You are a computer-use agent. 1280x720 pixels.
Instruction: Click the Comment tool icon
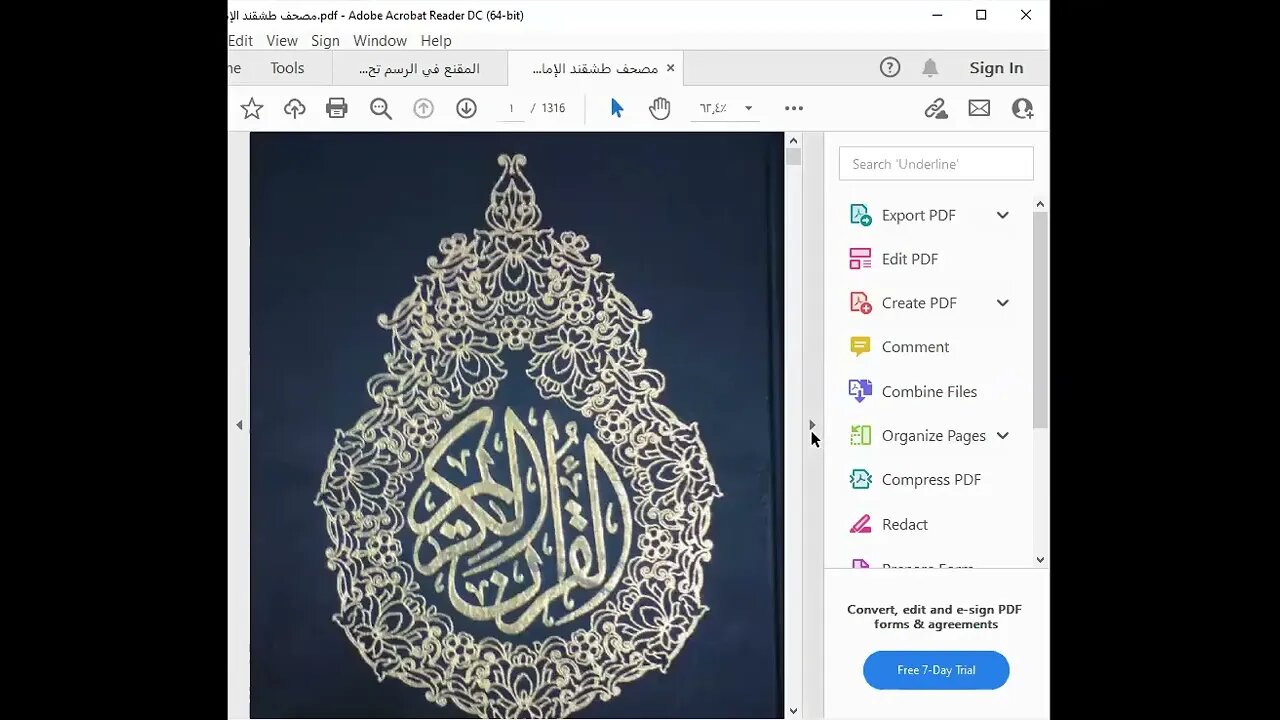click(x=860, y=347)
